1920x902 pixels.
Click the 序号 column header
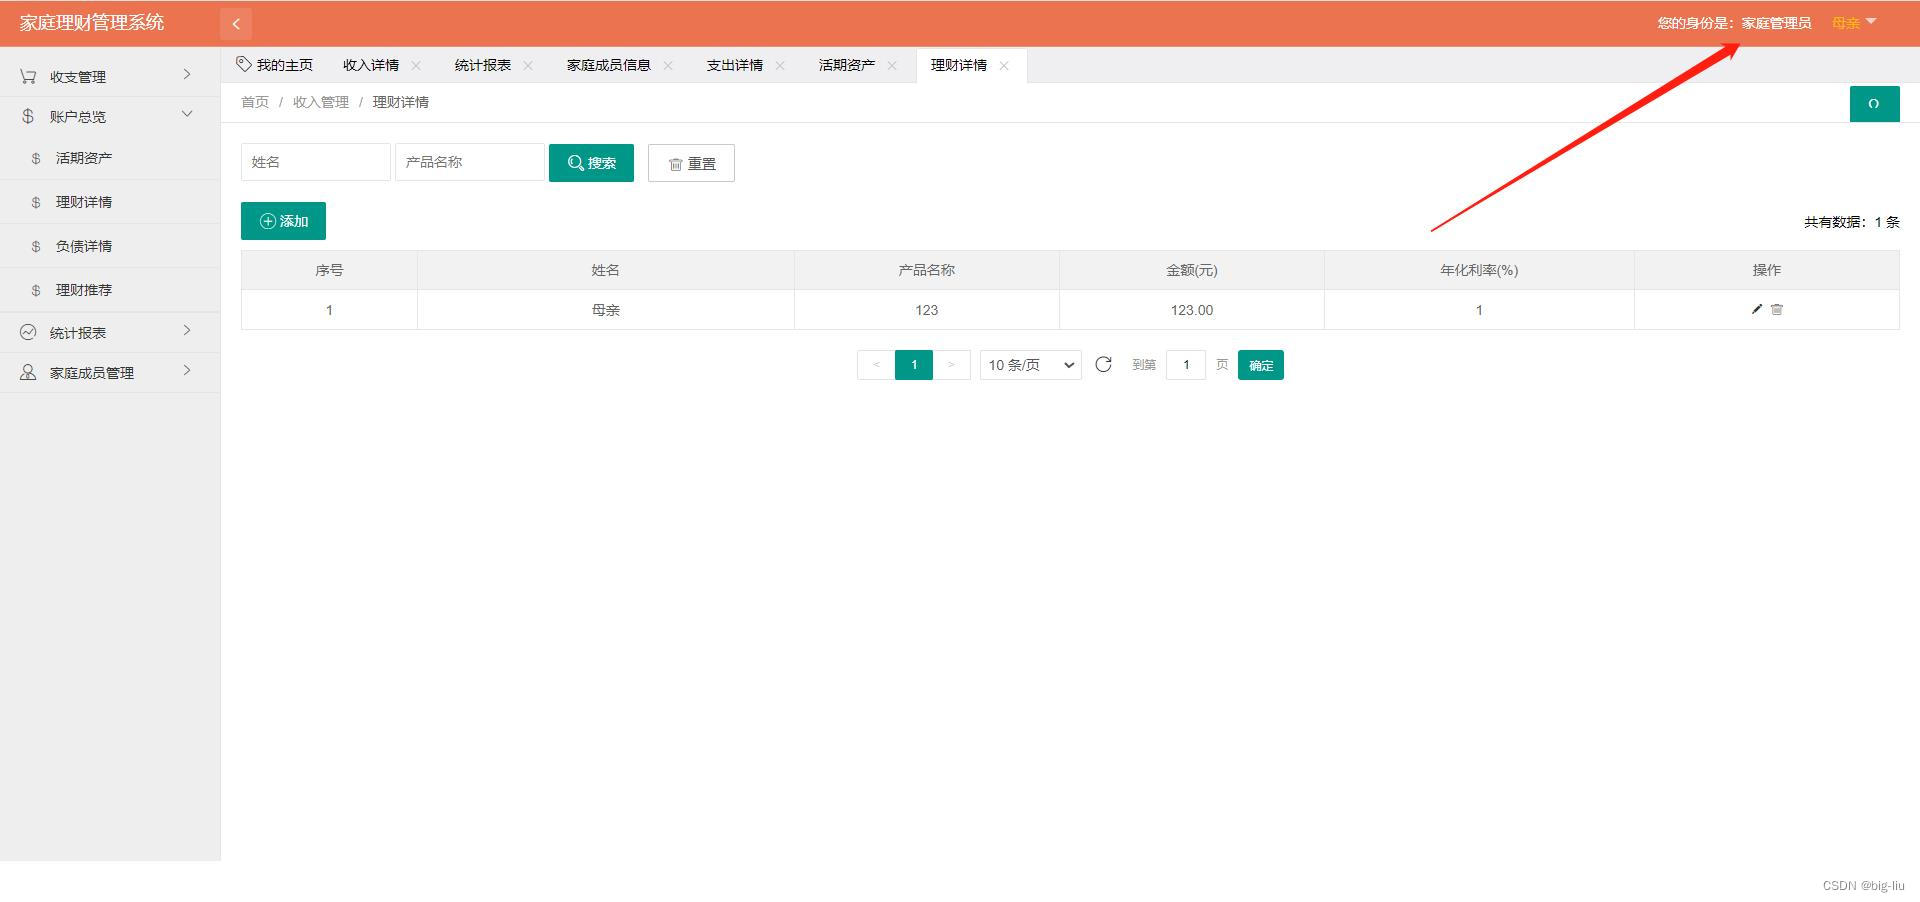pyautogui.click(x=329, y=270)
